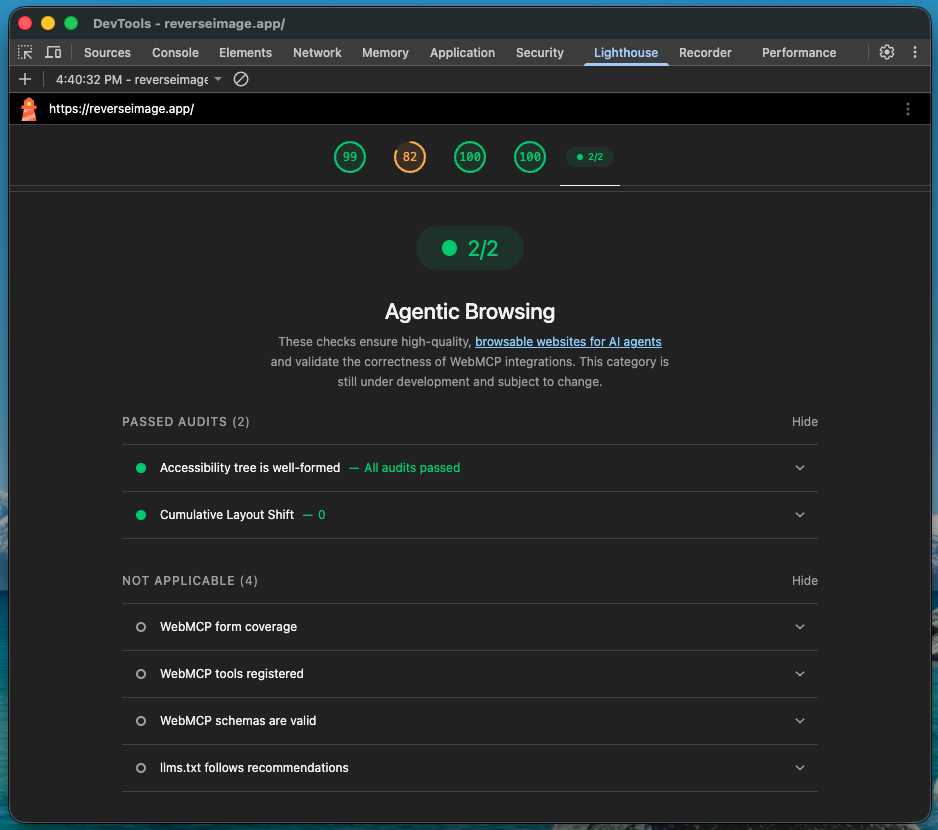Switch to the Security tab
Viewport: 938px width, 830px height.
point(540,53)
